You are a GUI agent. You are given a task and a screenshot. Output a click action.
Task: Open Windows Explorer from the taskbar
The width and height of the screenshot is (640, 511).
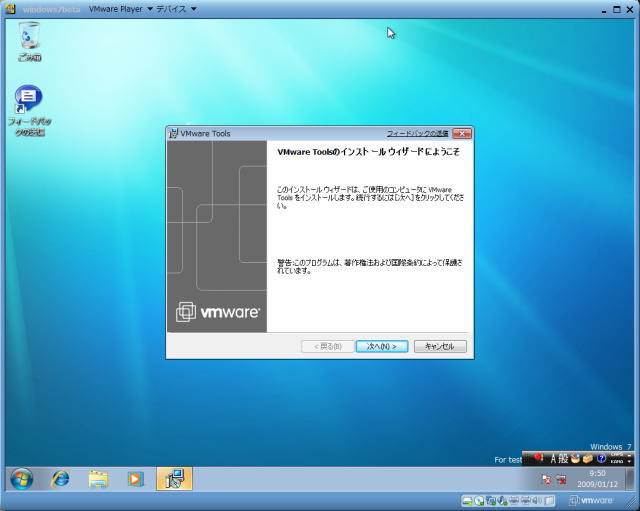tap(98, 479)
